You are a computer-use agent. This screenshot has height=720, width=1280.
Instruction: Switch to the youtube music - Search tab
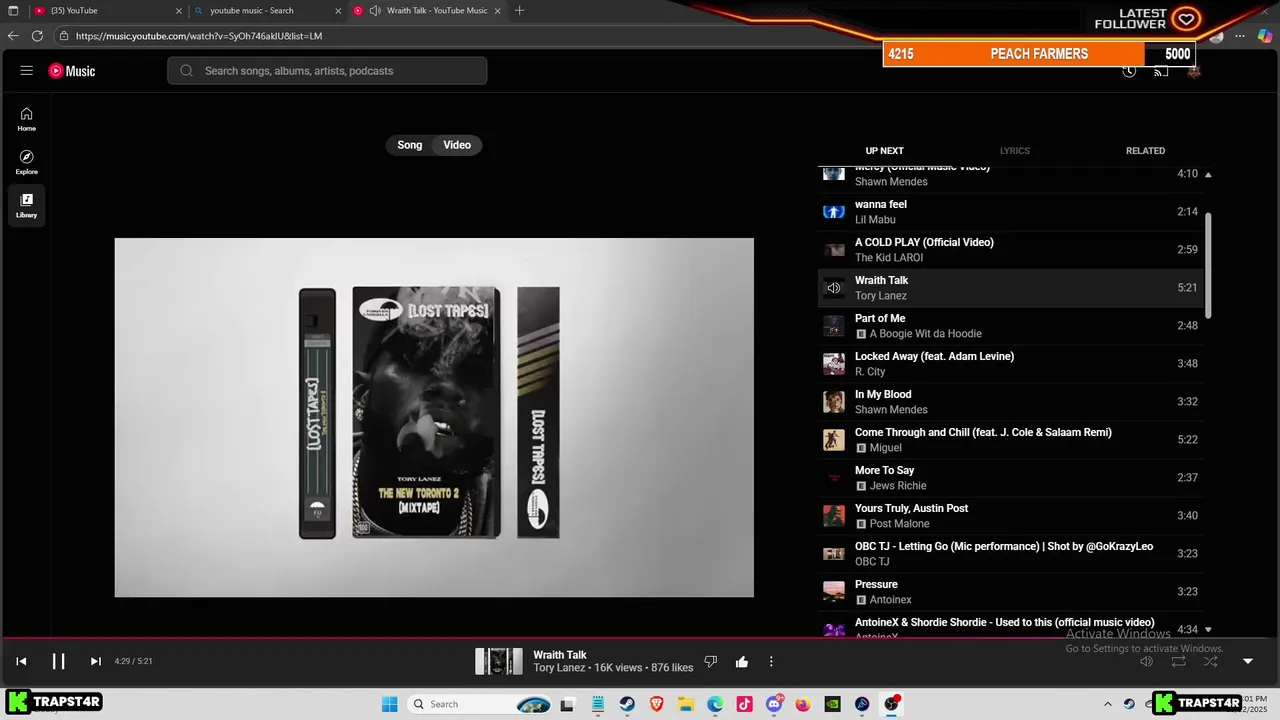pyautogui.click(x=267, y=11)
